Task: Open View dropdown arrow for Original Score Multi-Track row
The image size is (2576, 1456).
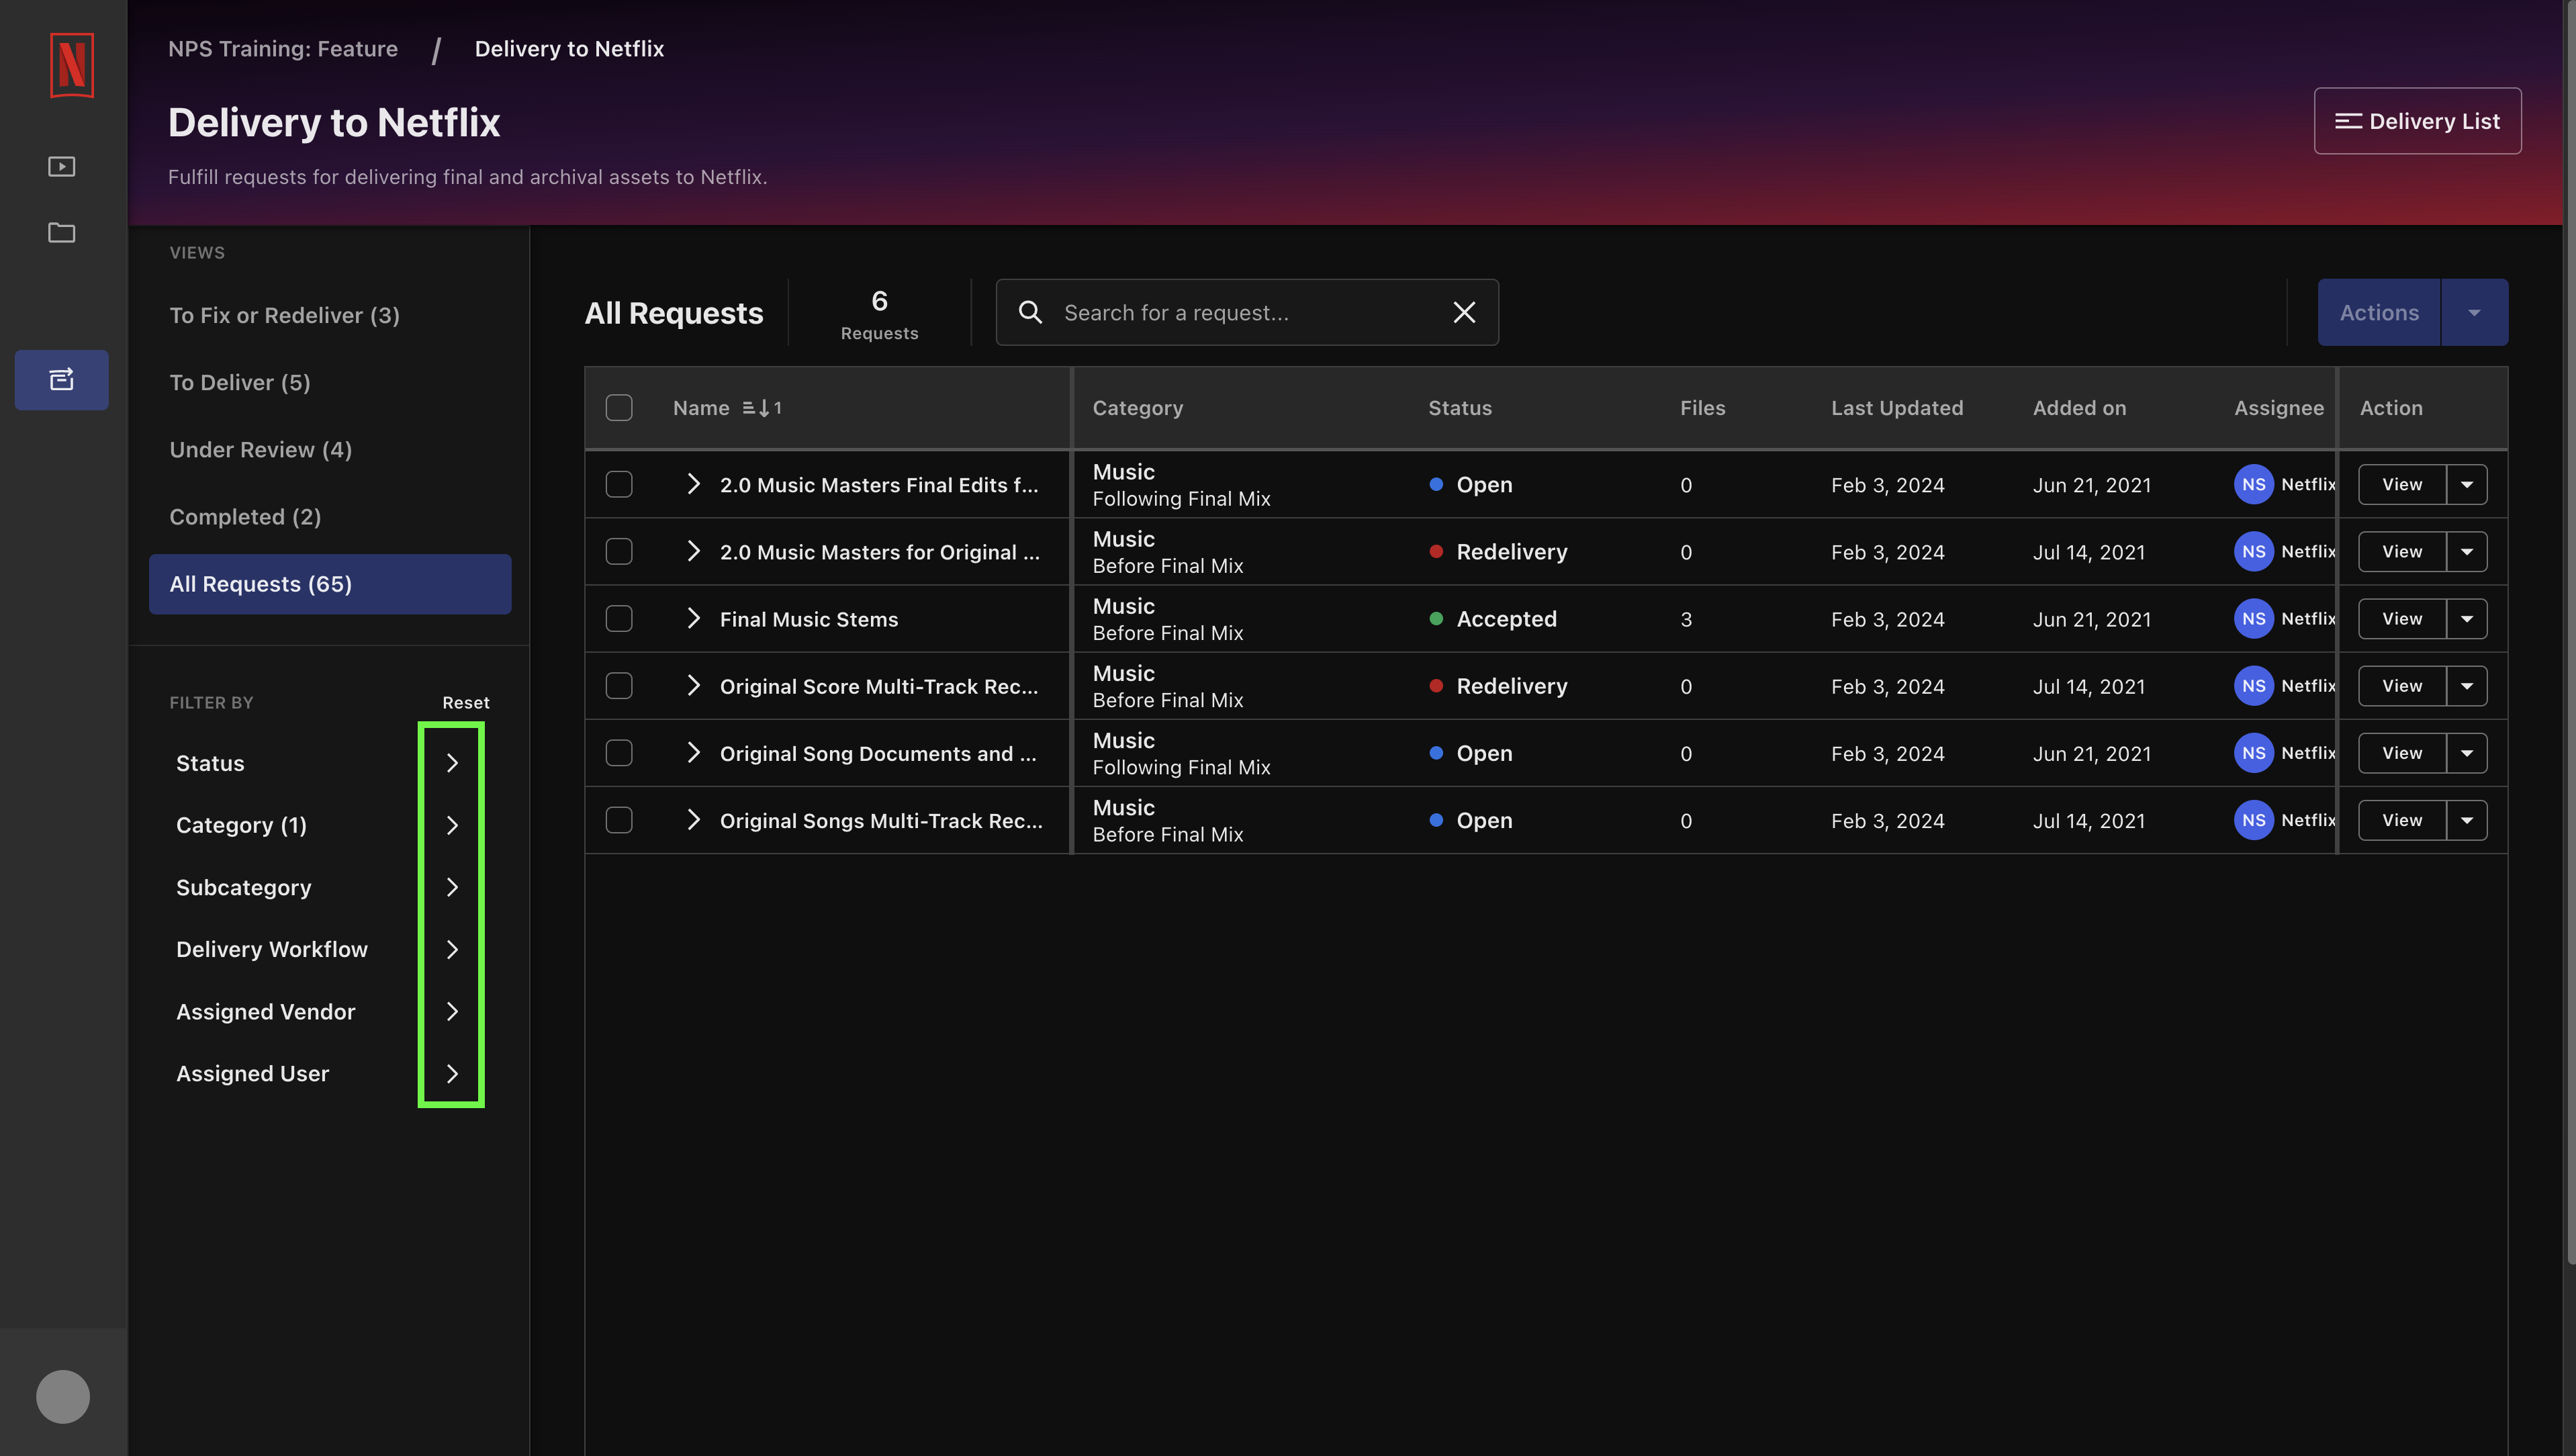Action: tap(2467, 686)
